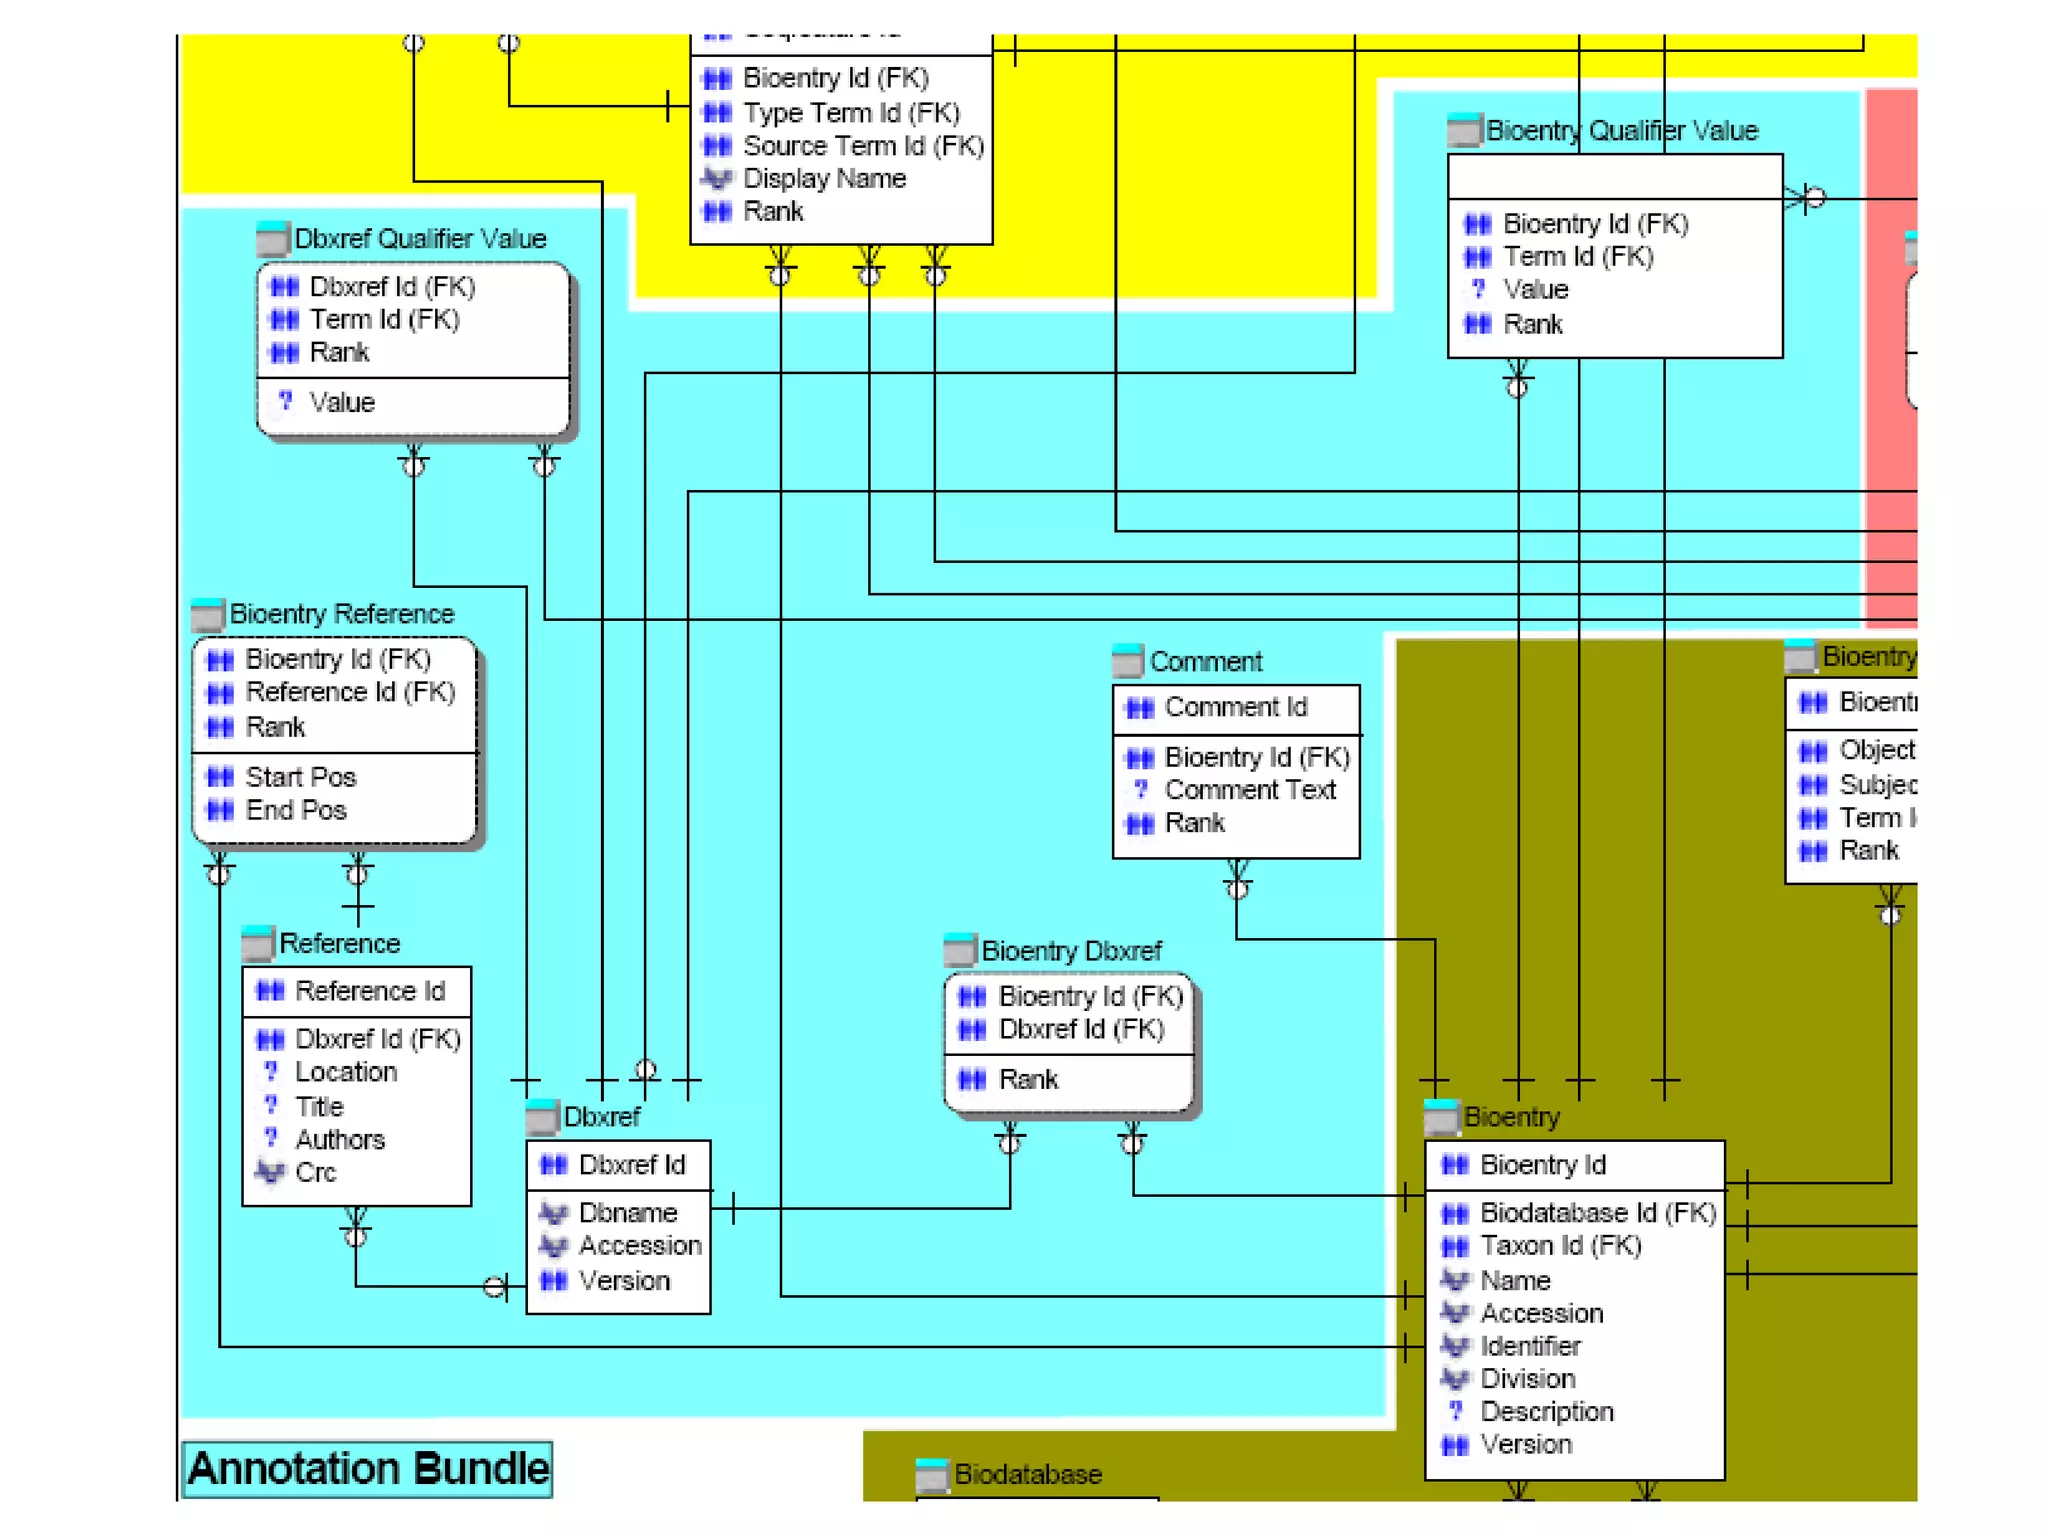
Task: Click the Bioentry Dbxref title text
Action: 1071,951
